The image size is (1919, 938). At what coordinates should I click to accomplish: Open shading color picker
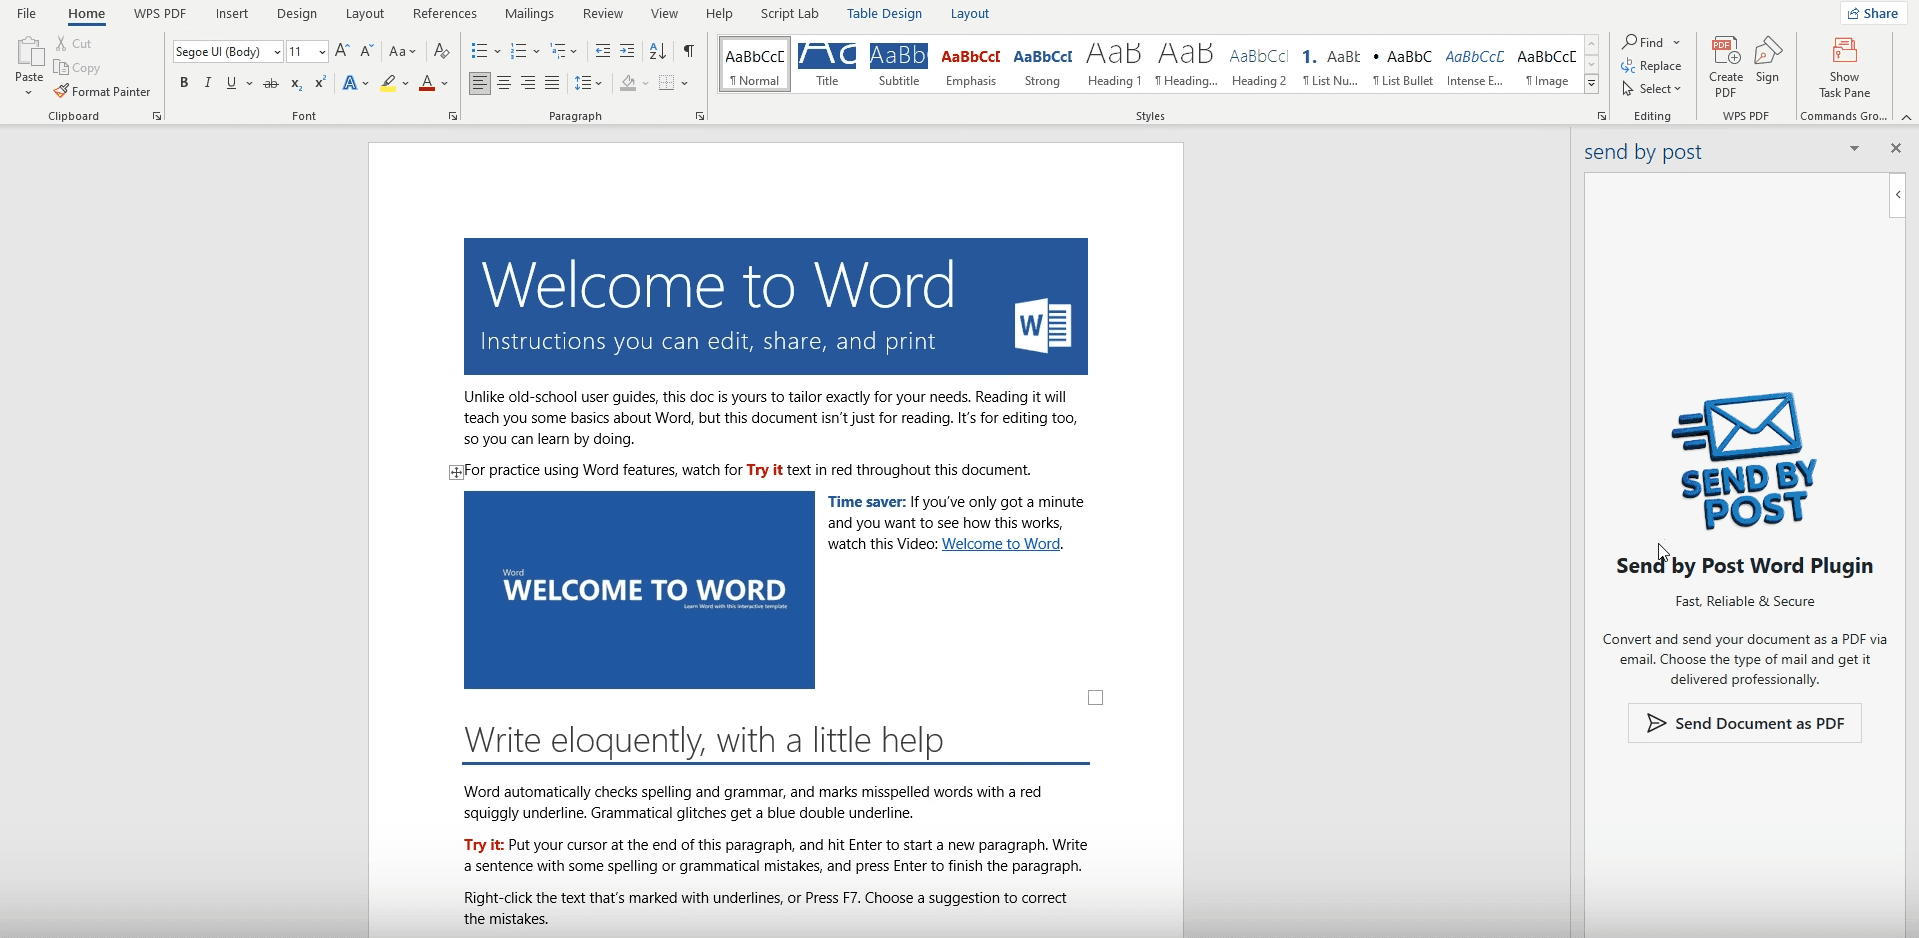click(x=645, y=83)
